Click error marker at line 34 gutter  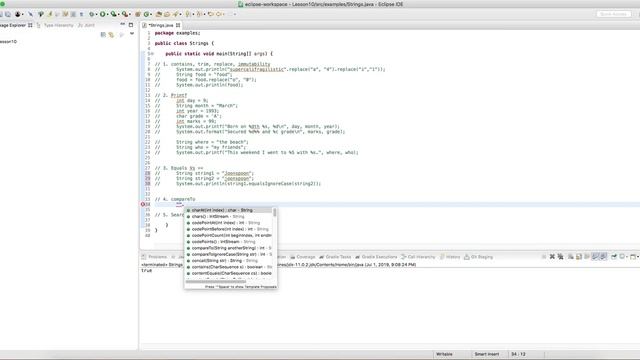tap(143, 204)
